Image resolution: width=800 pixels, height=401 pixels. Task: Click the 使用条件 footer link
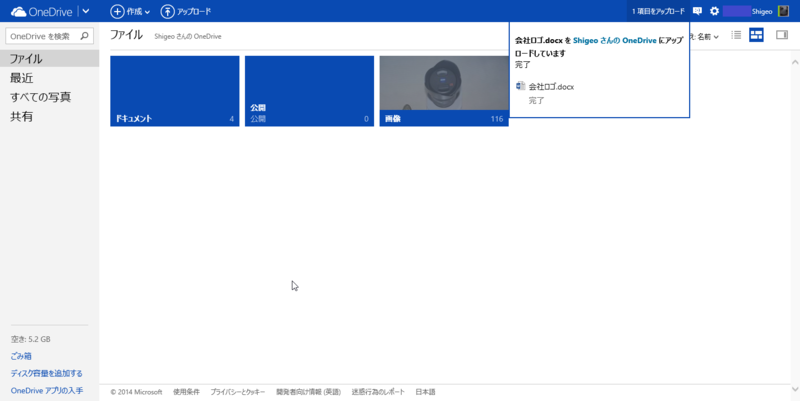(186, 392)
